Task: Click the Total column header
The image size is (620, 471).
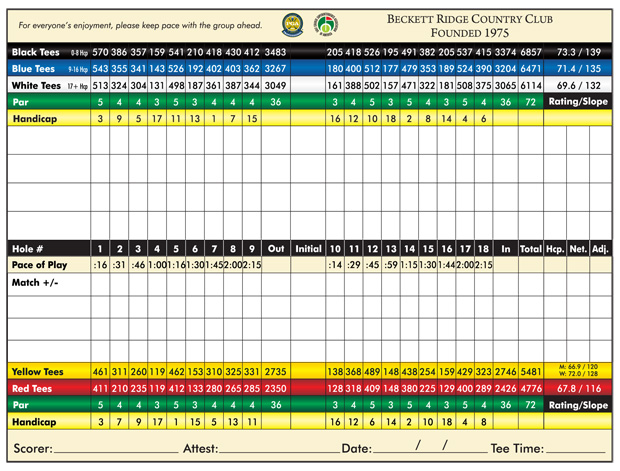Action: tap(531, 249)
